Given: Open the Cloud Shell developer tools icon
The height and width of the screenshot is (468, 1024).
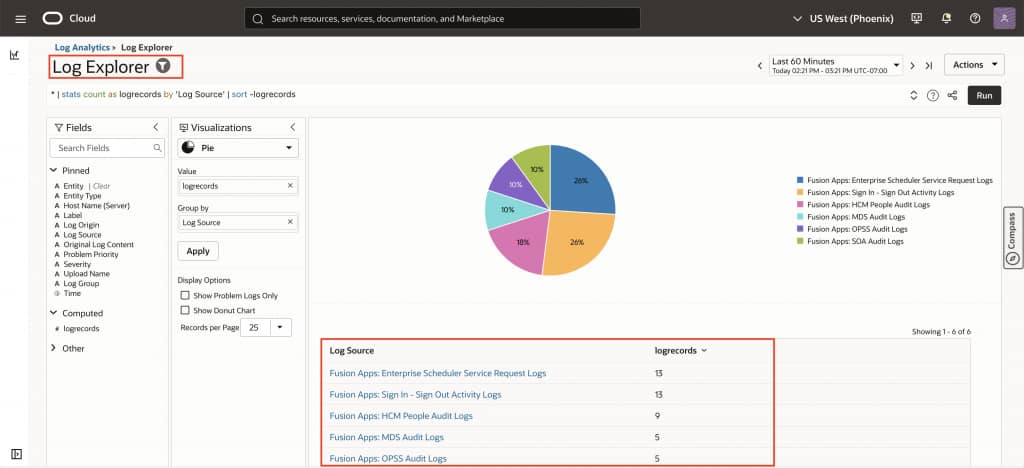Looking at the screenshot, I should click(916, 18).
